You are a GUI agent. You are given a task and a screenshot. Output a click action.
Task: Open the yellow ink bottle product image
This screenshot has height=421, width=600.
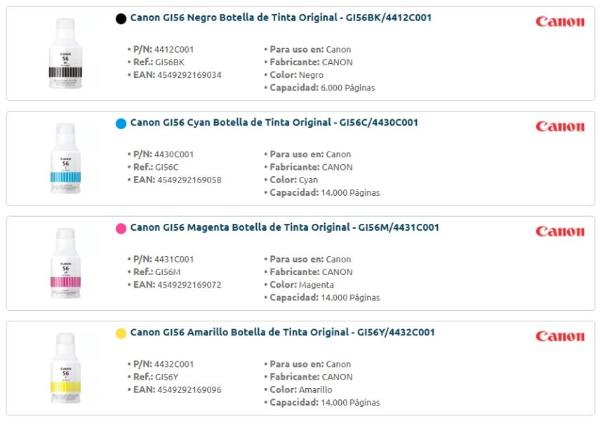click(x=65, y=369)
